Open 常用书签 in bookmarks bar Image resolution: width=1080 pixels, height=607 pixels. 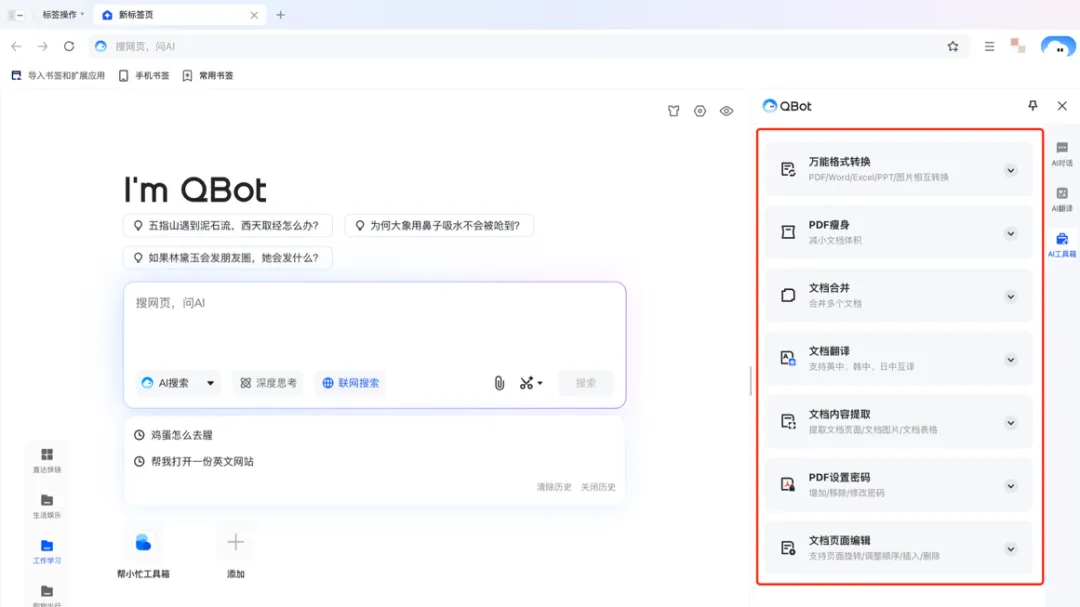[208, 76]
